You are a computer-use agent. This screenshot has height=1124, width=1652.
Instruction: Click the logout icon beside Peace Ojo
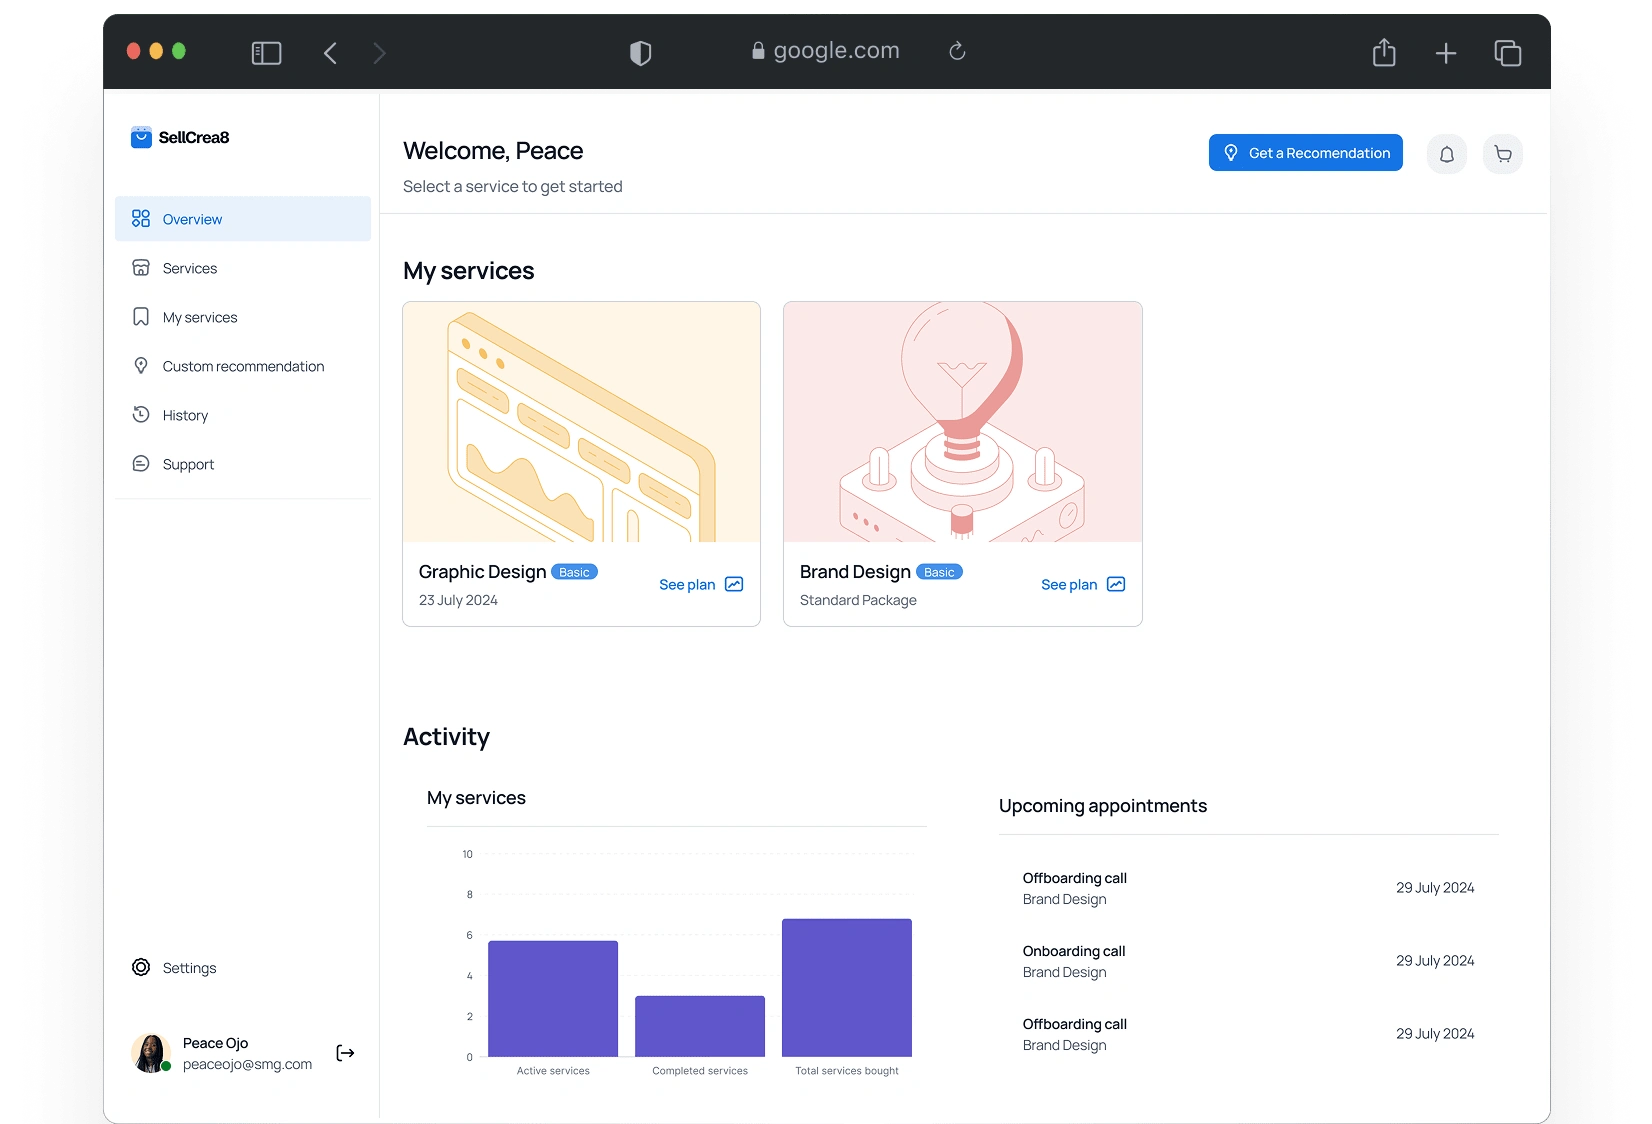(345, 1053)
